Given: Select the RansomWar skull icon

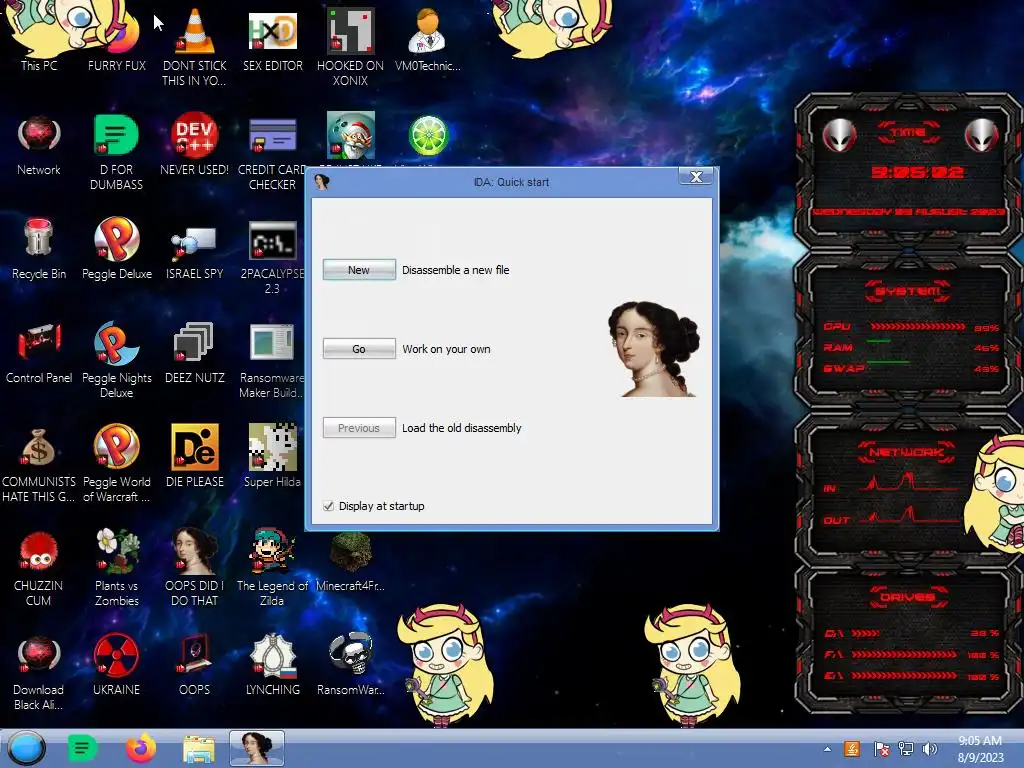Looking at the screenshot, I should (x=351, y=665).
